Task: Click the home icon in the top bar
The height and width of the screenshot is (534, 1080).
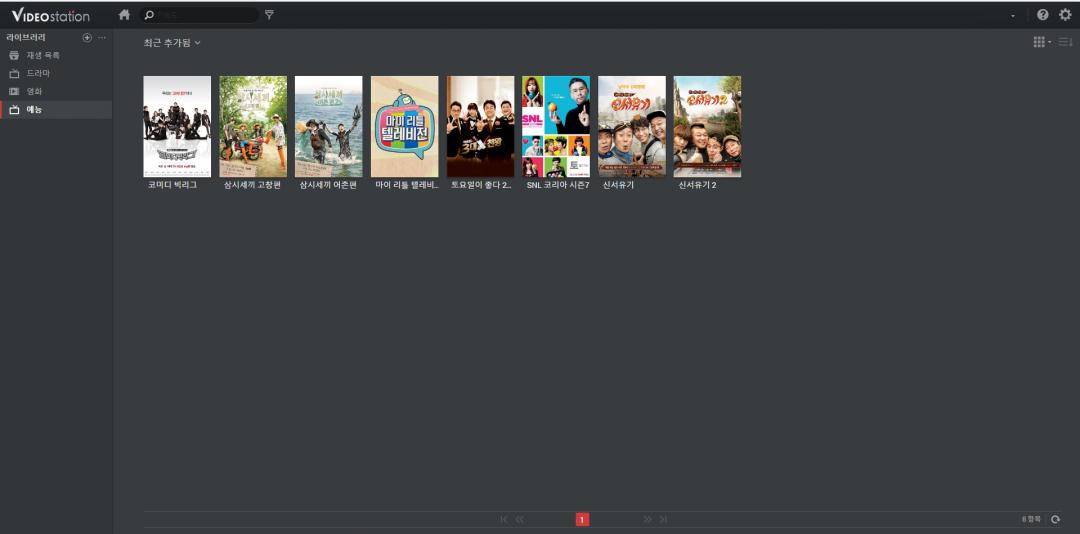Action: [x=124, y=15]
